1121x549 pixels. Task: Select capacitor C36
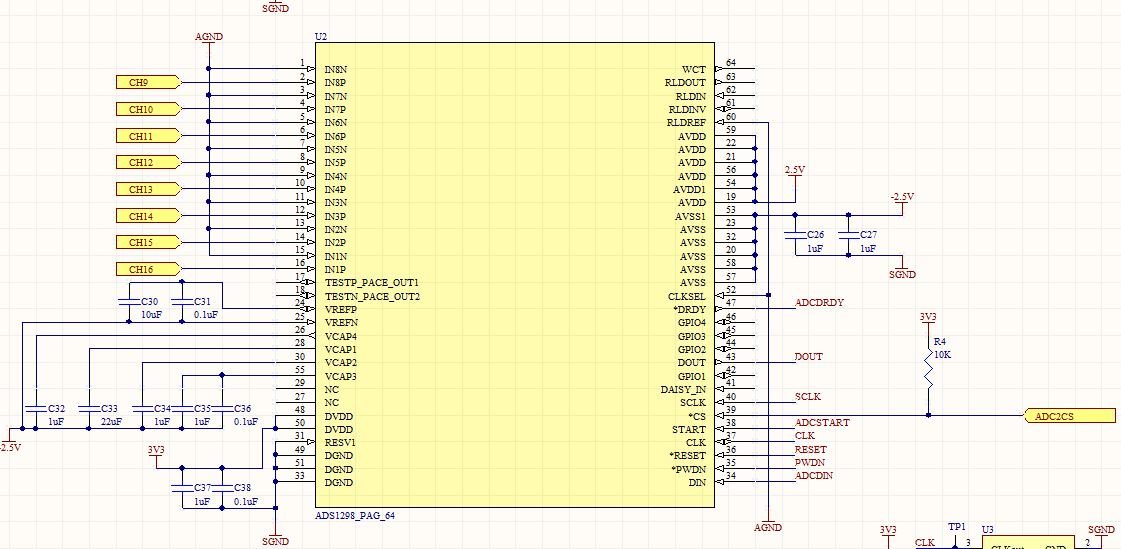(222, 409)
